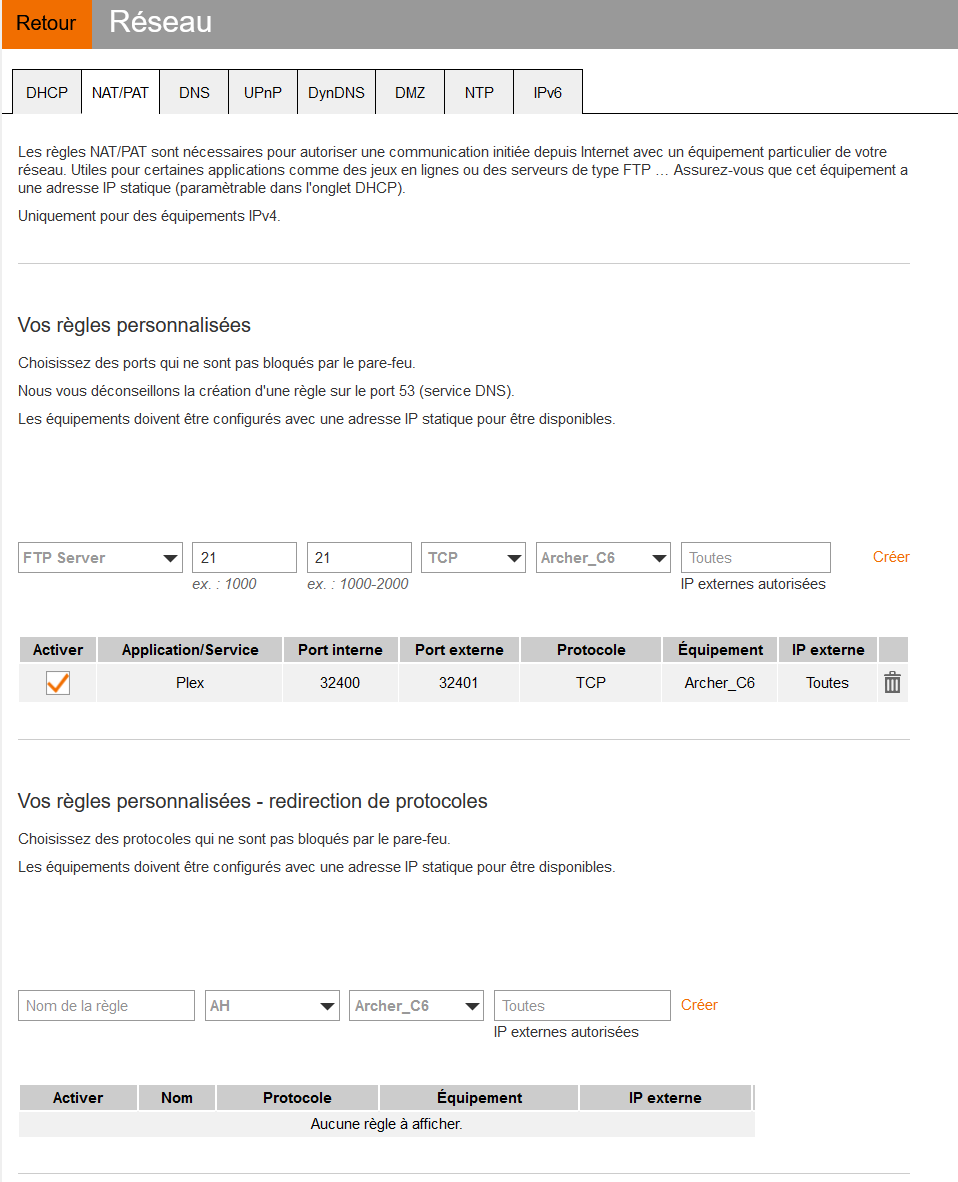The image size is (958, 1182).
Task: Switch to the NTP tab
Action: pyautogui.click(x=479, y=93)
